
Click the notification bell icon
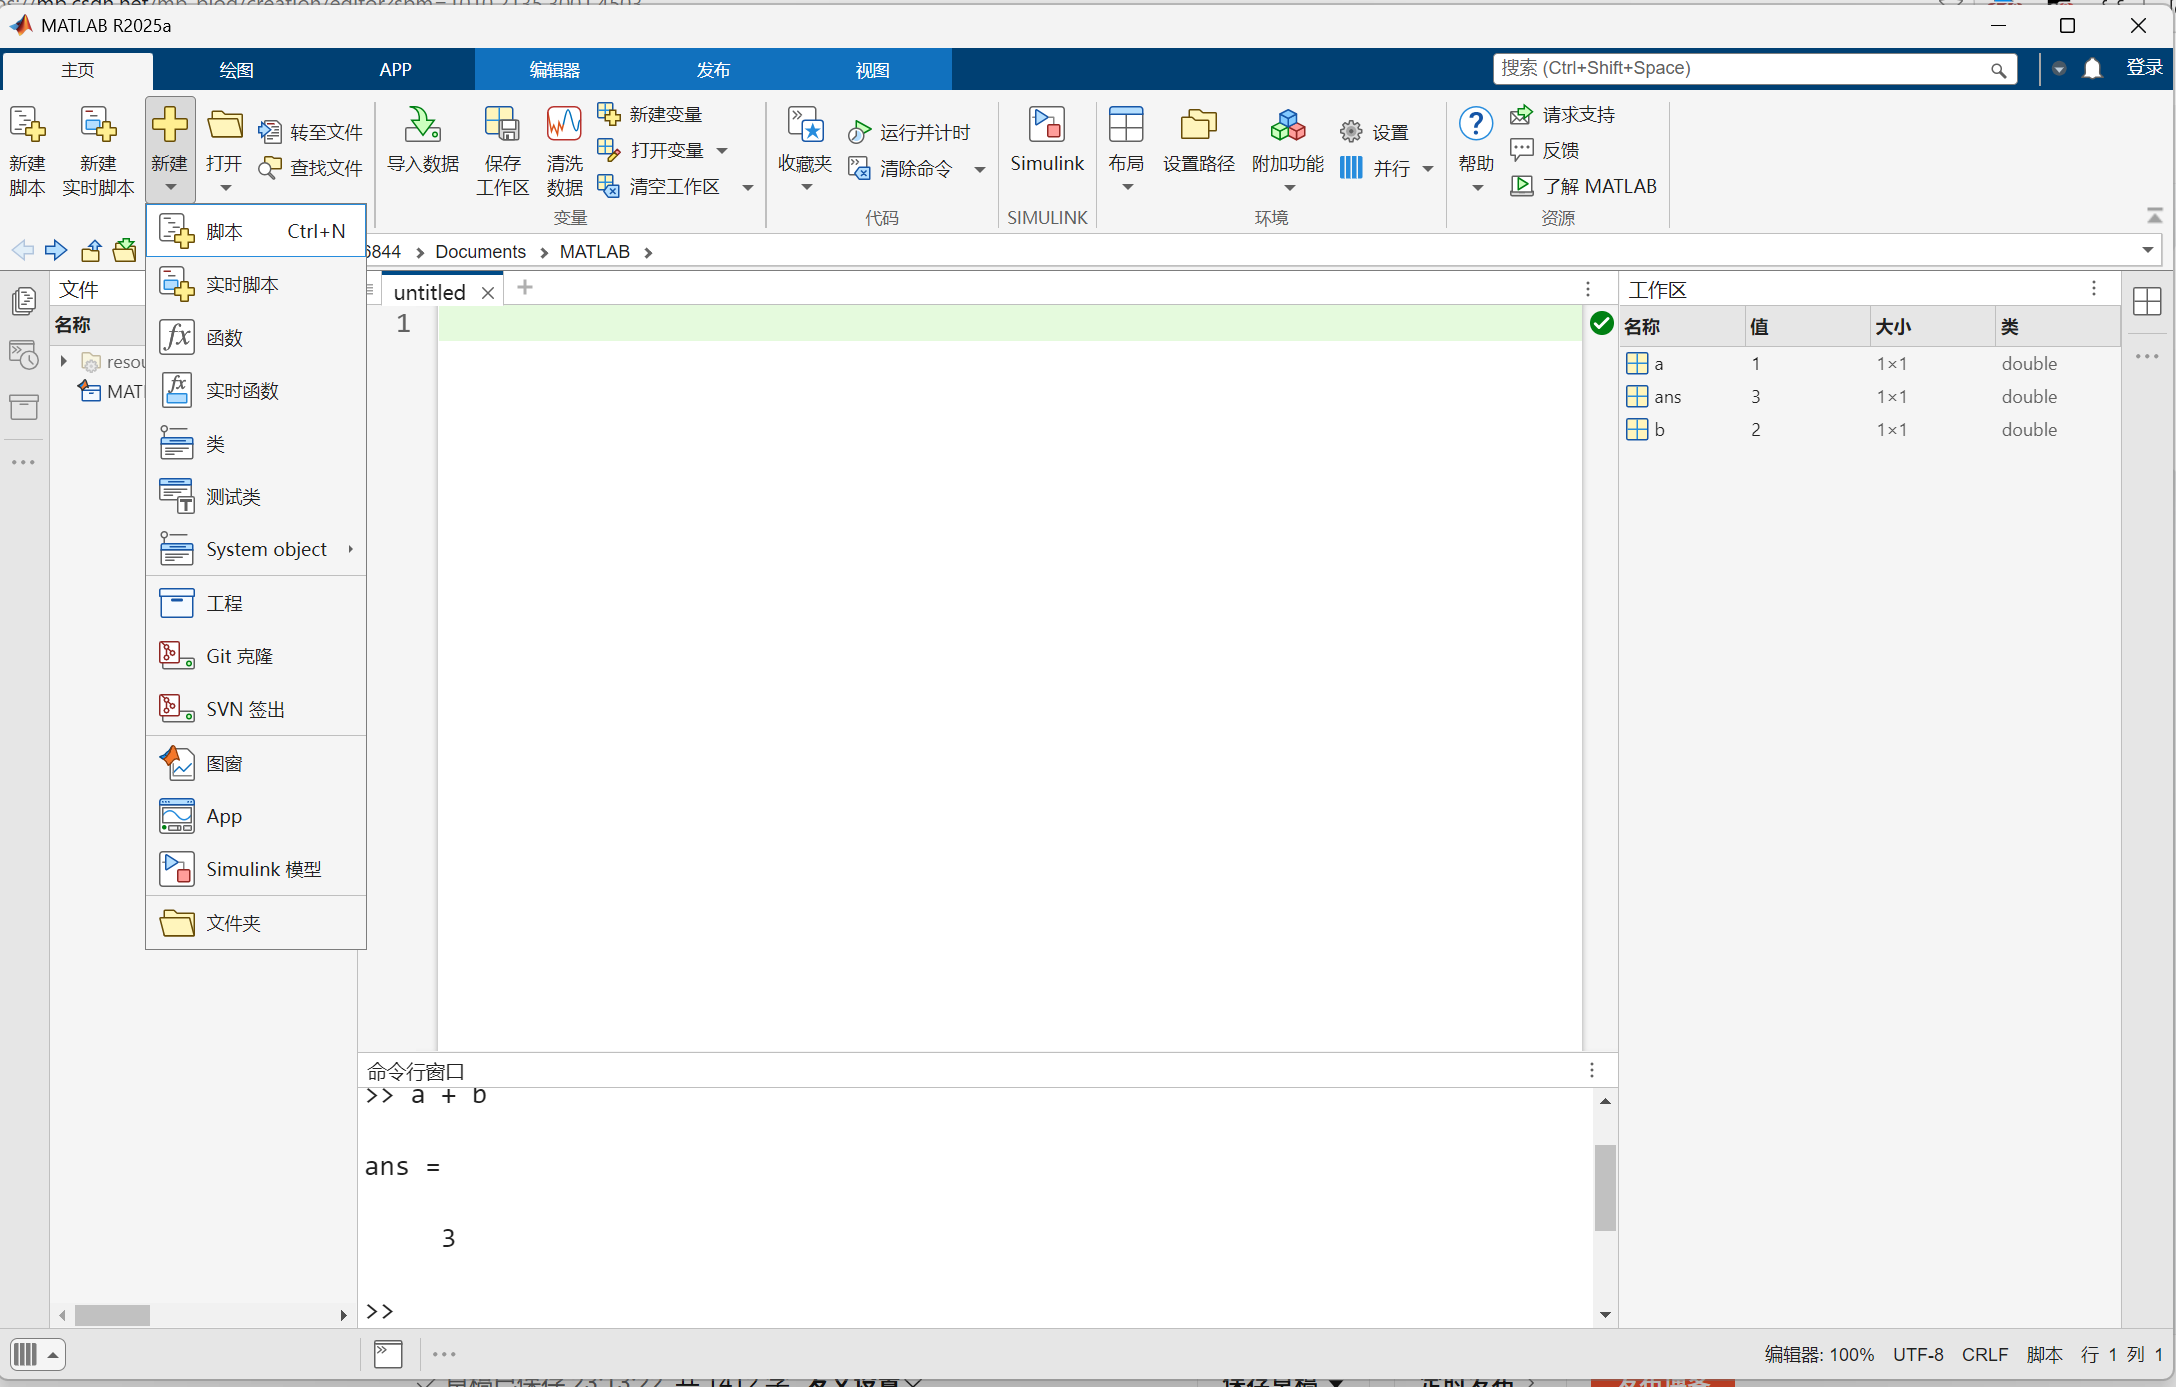pyautogui.click(x=2092, y=69)
